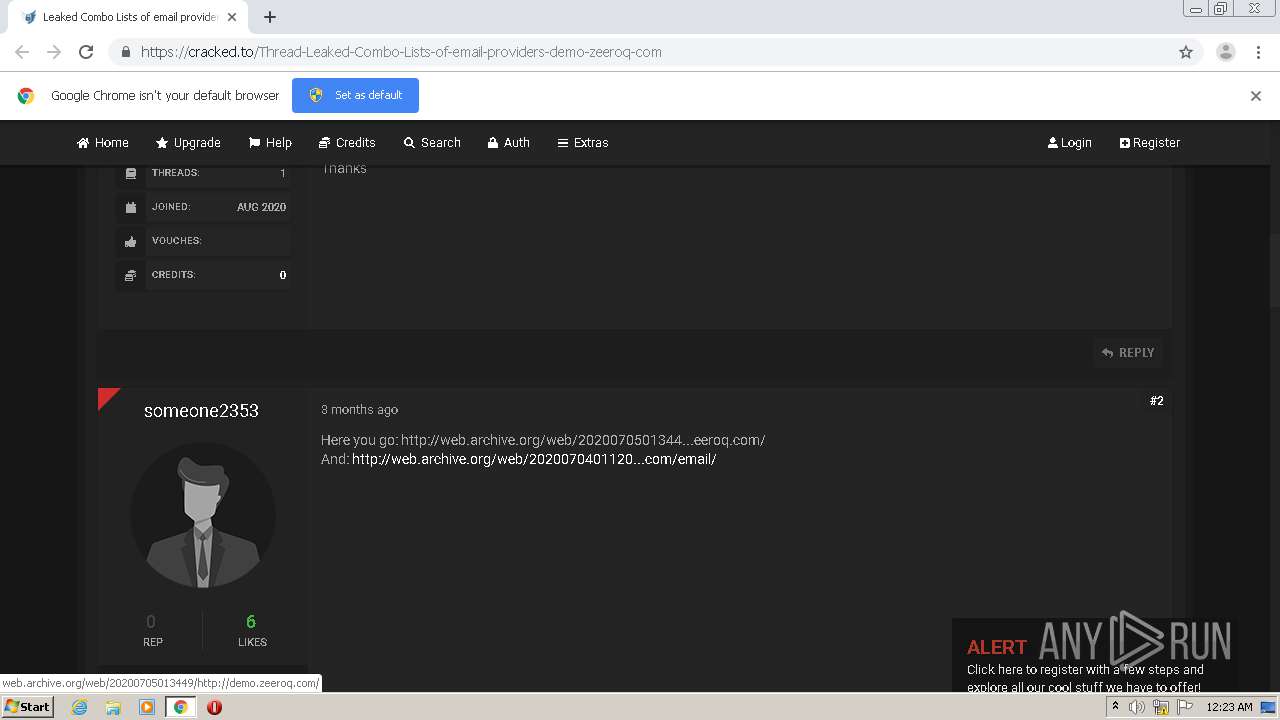Click someone2353 avatar image
Viewport: 1280px width, 720px height.
(x=203, y=516)
